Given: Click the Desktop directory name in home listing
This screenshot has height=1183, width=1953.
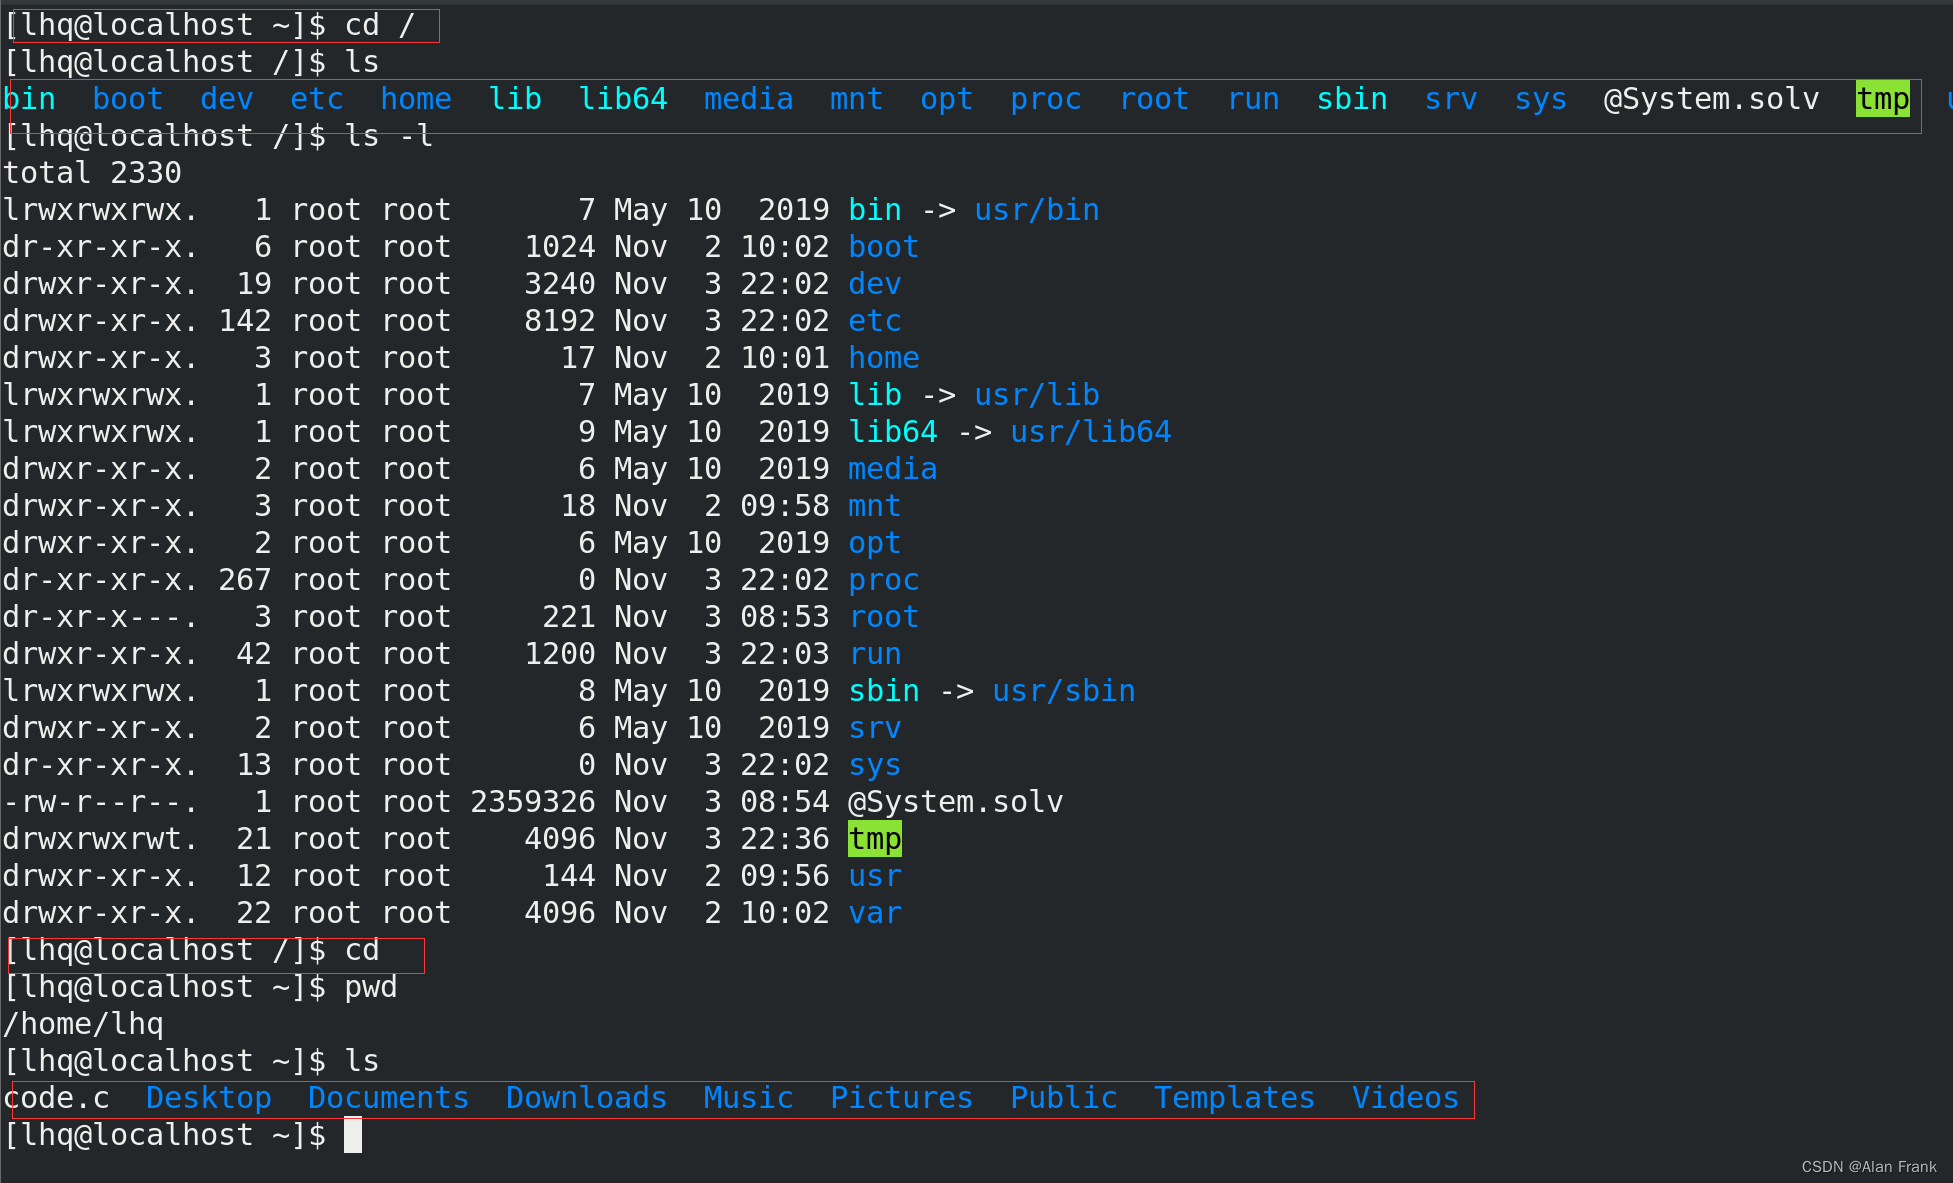Looking at the screenshot, I should pyautogui.click(x=208, y=1098).
